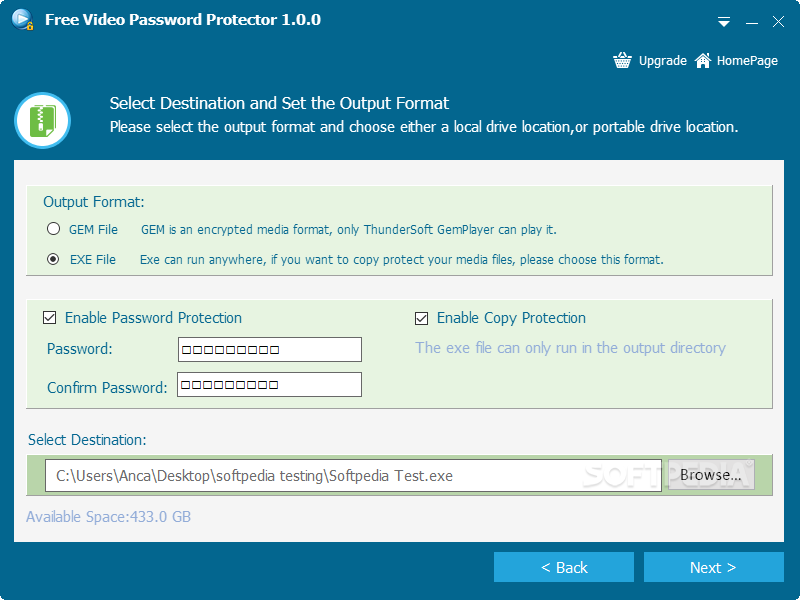Minimize the window

pyautogui.click(x=751, y=22)
